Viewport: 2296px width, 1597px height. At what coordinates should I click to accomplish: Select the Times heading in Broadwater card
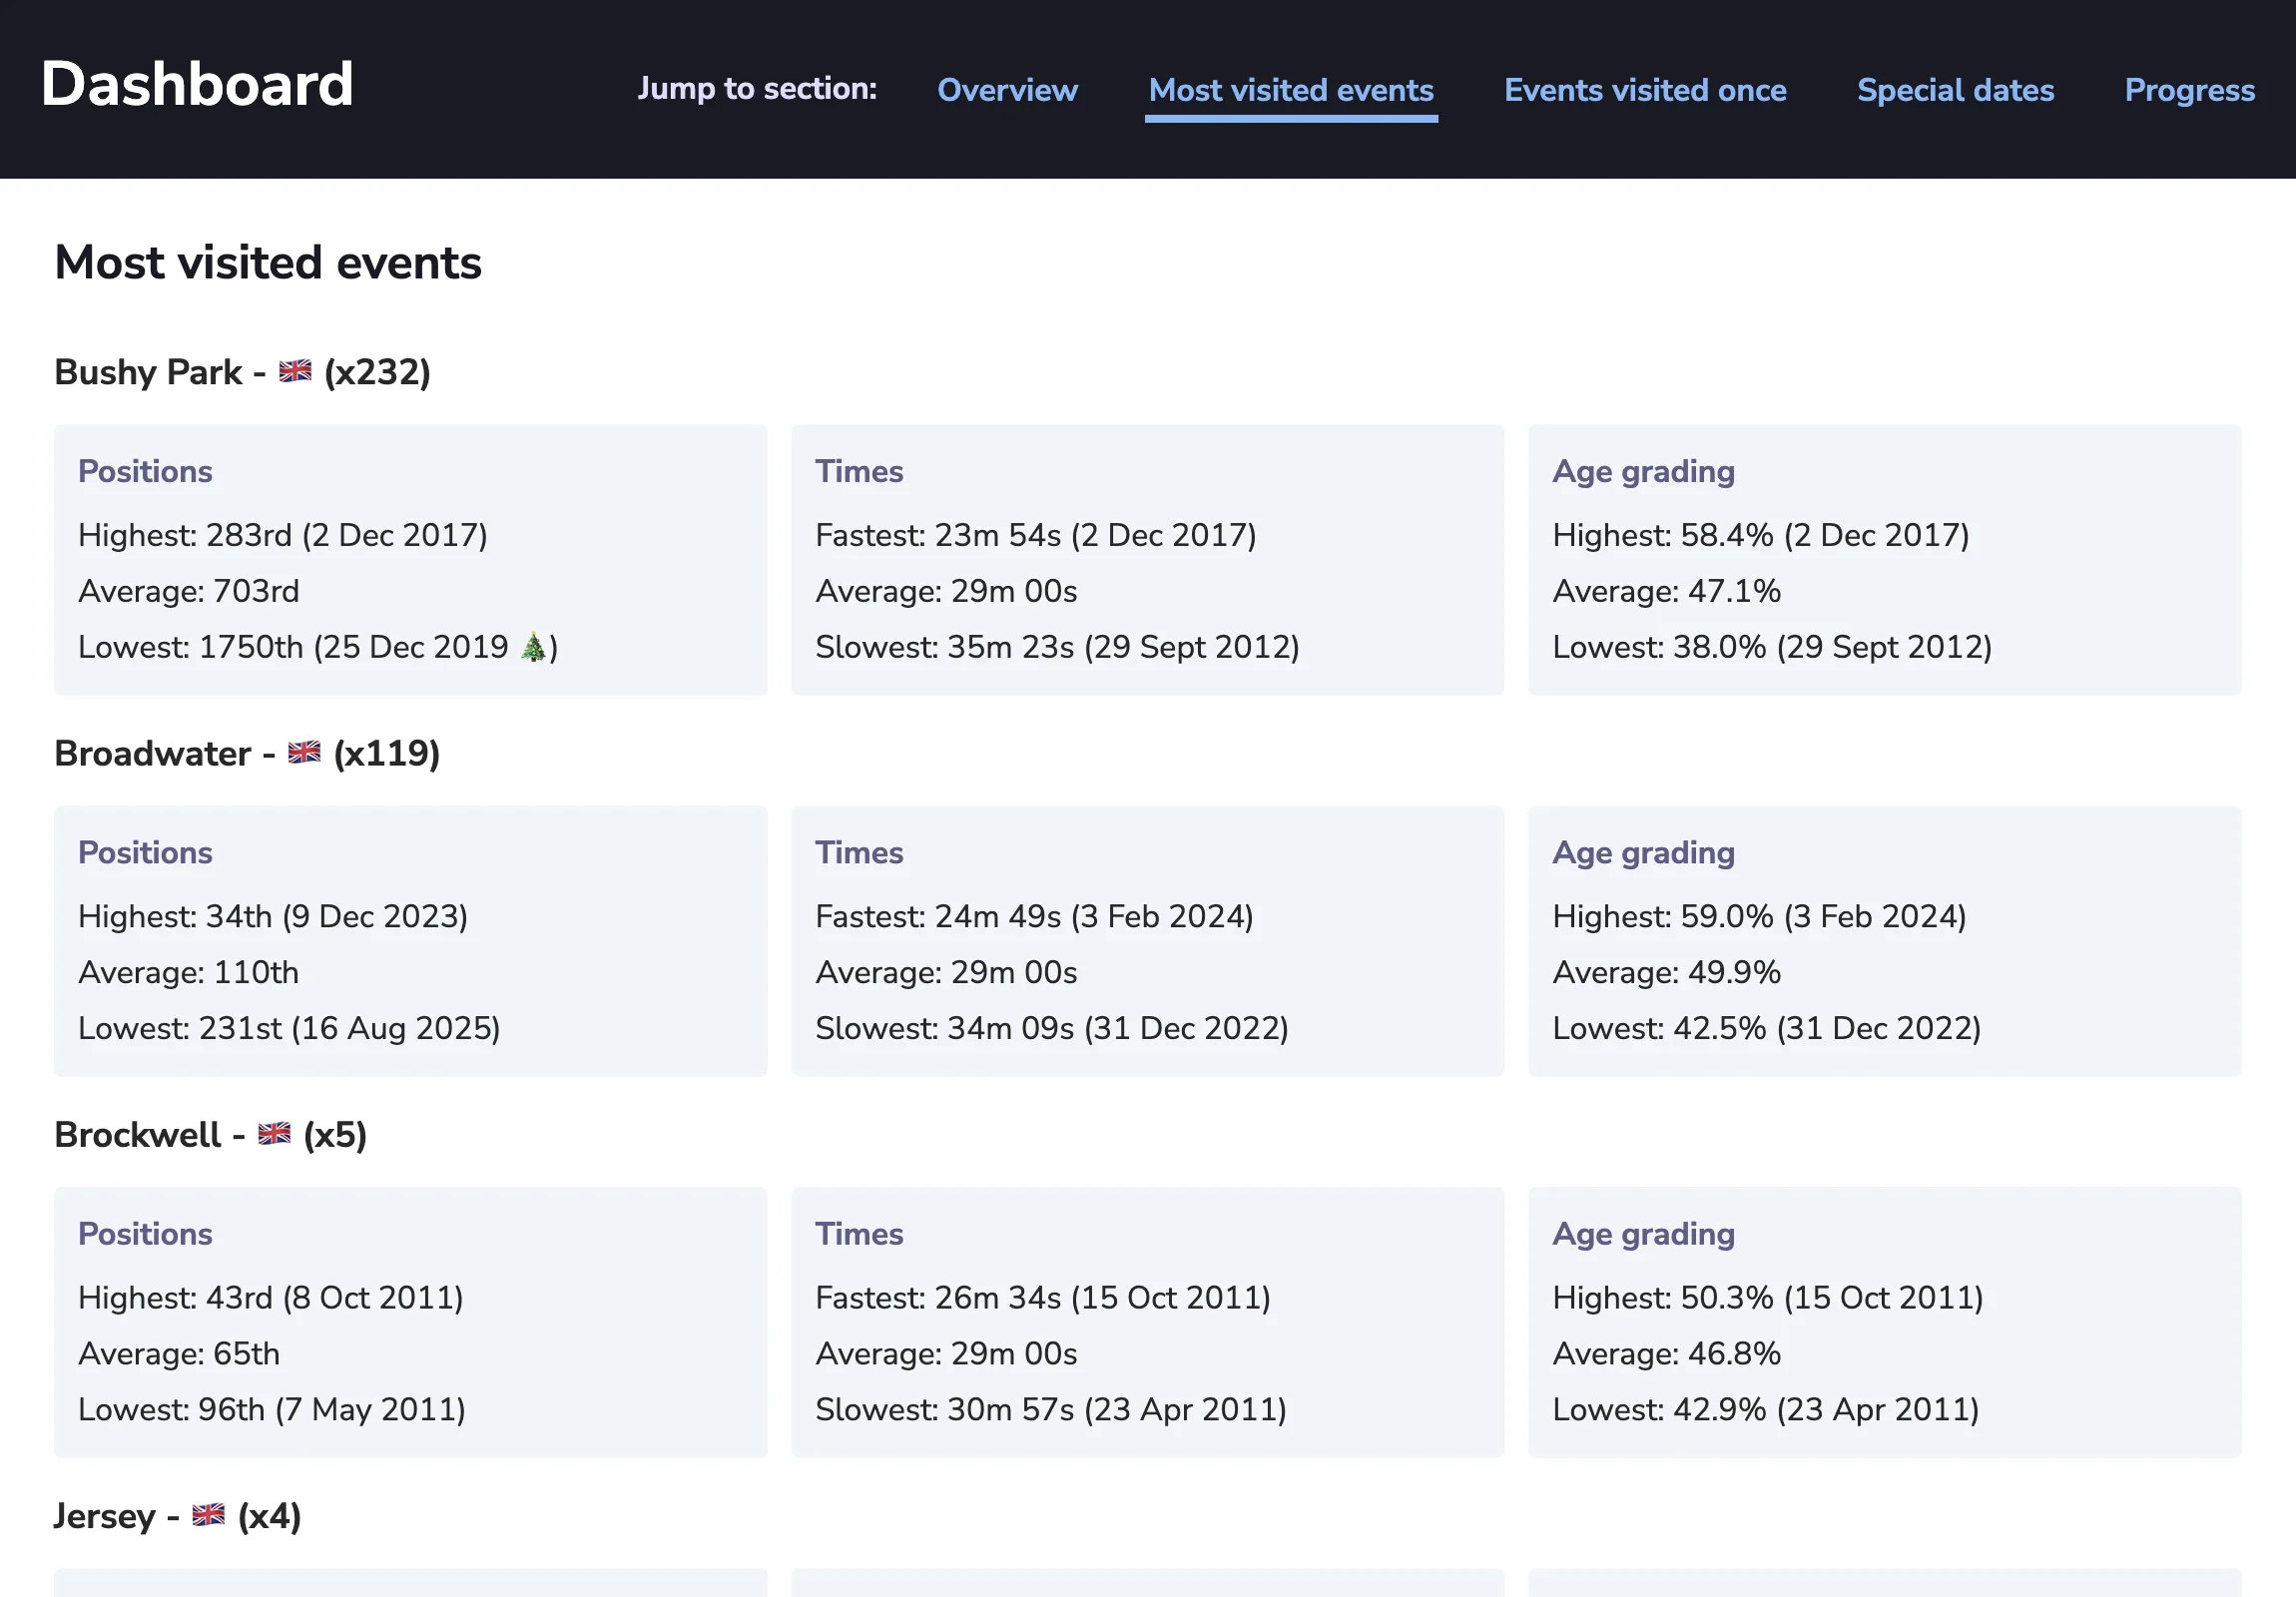tap(859, 852)
